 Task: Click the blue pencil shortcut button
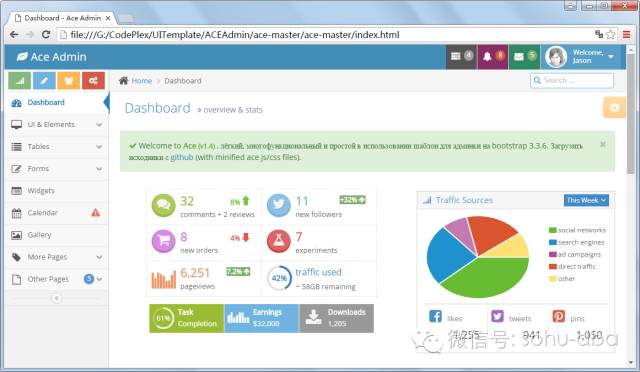[44, 81]
